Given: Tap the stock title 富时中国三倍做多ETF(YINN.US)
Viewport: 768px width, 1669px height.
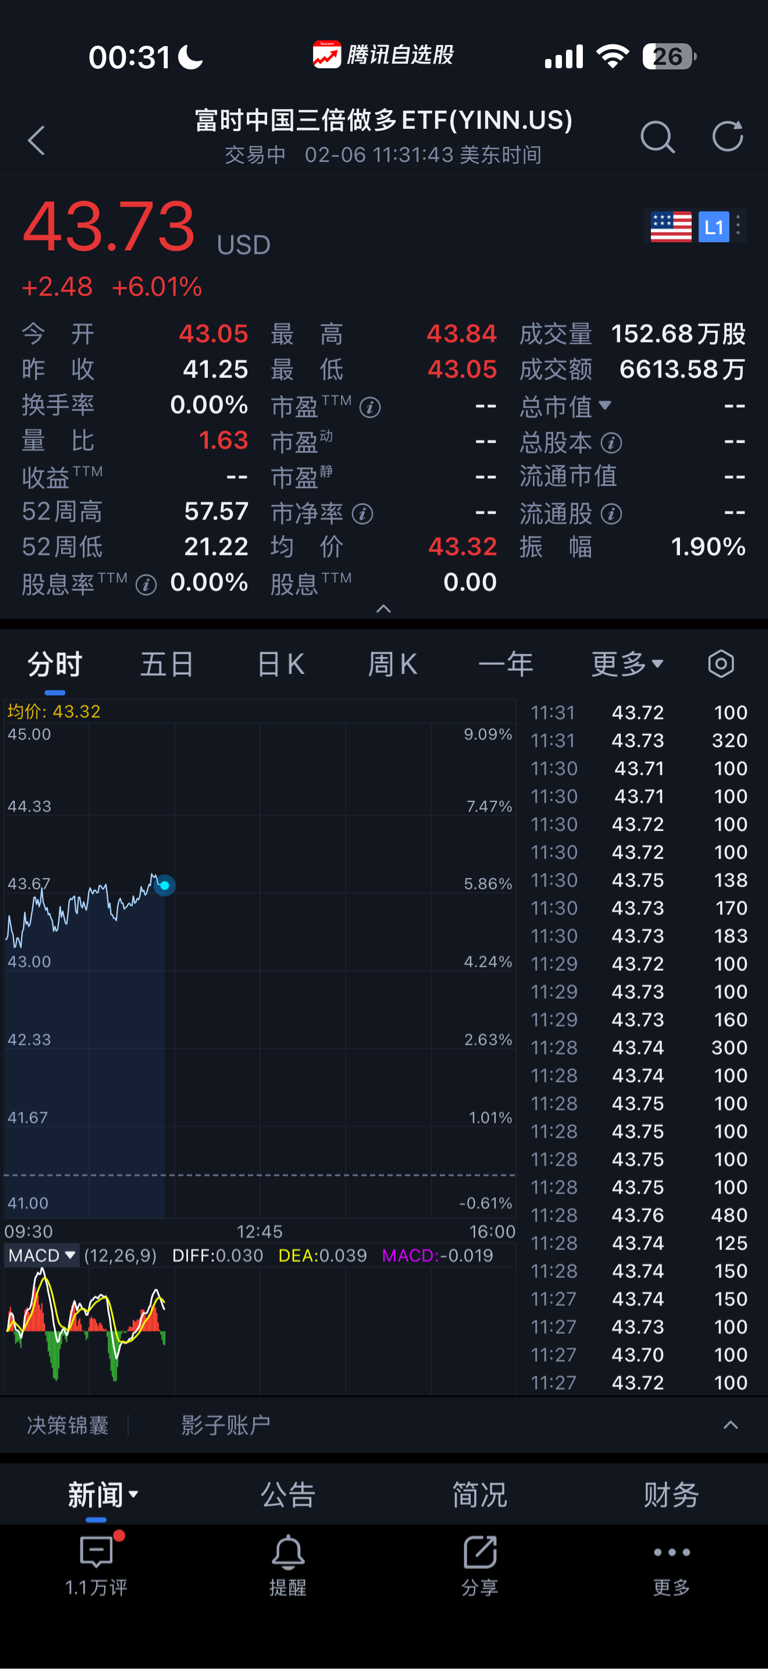Looking at the screenshot, I should 384,120.
